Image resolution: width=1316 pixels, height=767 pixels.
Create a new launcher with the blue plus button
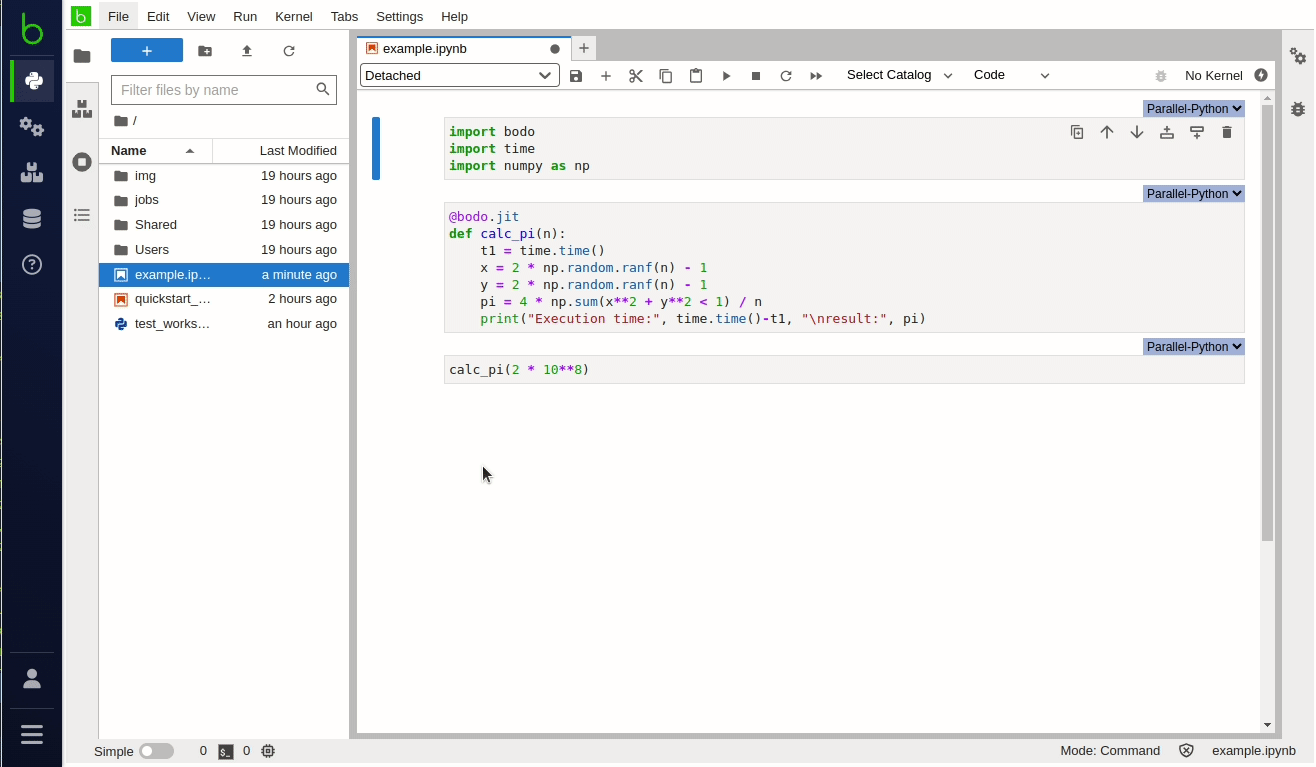147,49
